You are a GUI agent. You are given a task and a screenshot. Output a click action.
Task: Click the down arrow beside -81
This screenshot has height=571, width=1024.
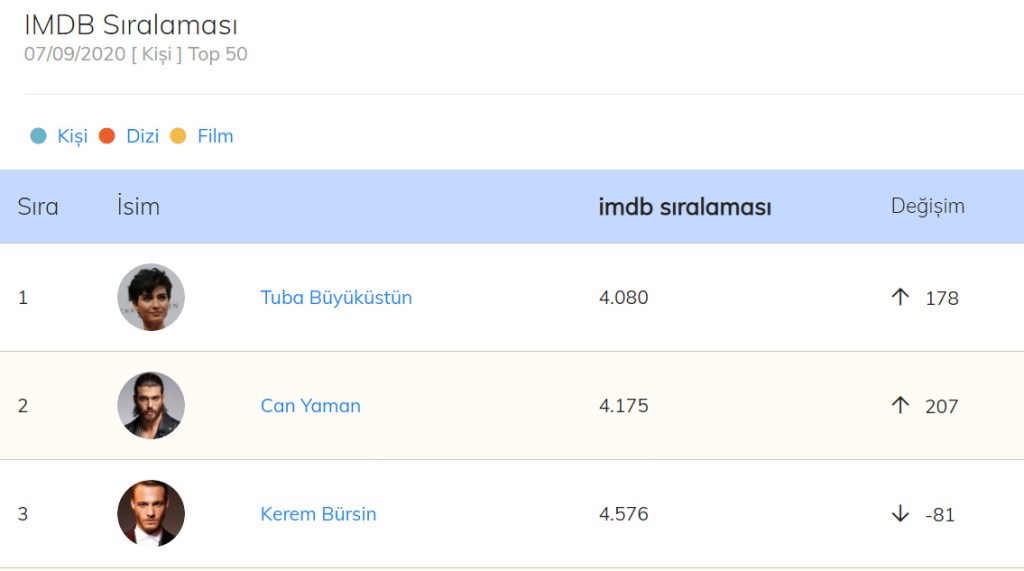[x=900, y=514]
